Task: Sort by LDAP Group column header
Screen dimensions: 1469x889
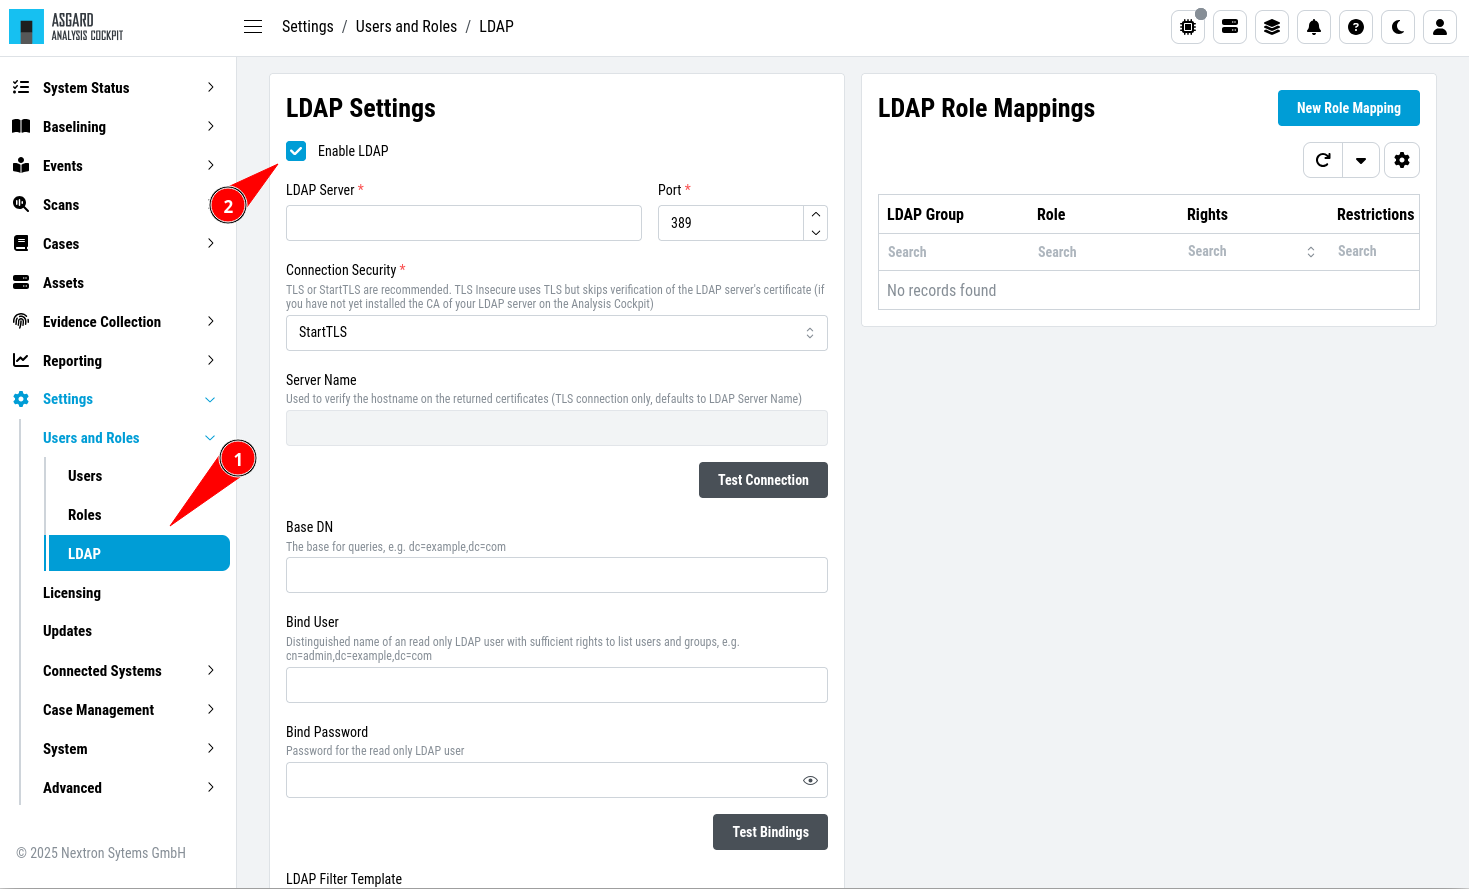Action: pos(925,215)
